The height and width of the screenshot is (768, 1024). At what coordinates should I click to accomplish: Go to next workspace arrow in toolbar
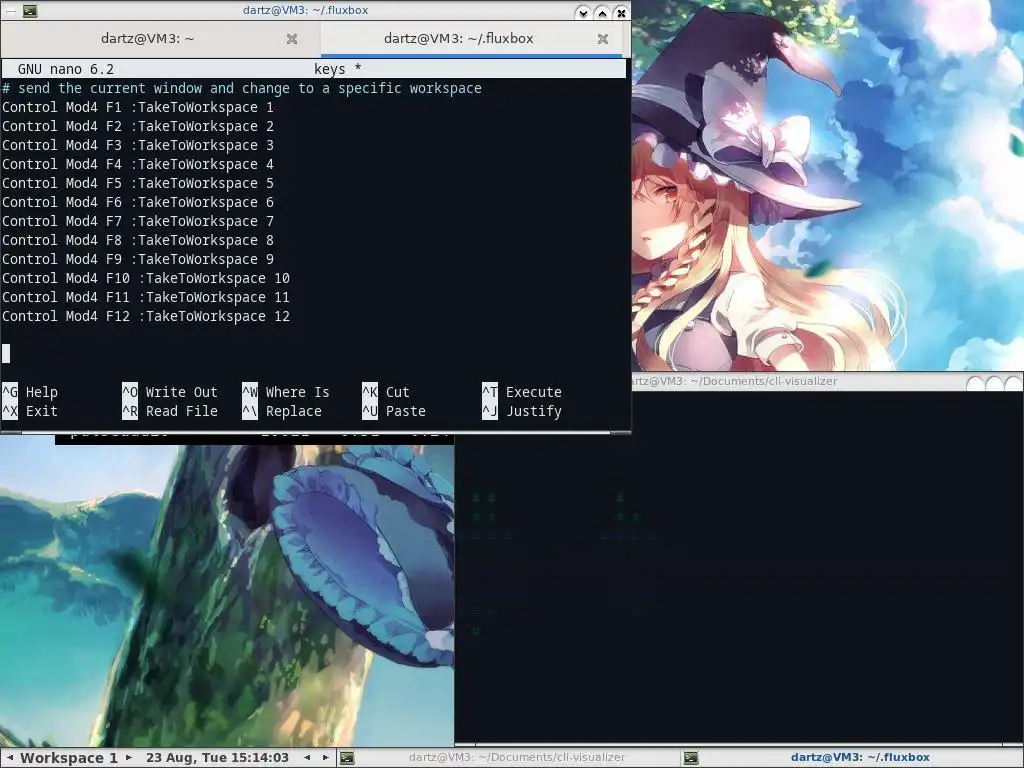(129, 758)
